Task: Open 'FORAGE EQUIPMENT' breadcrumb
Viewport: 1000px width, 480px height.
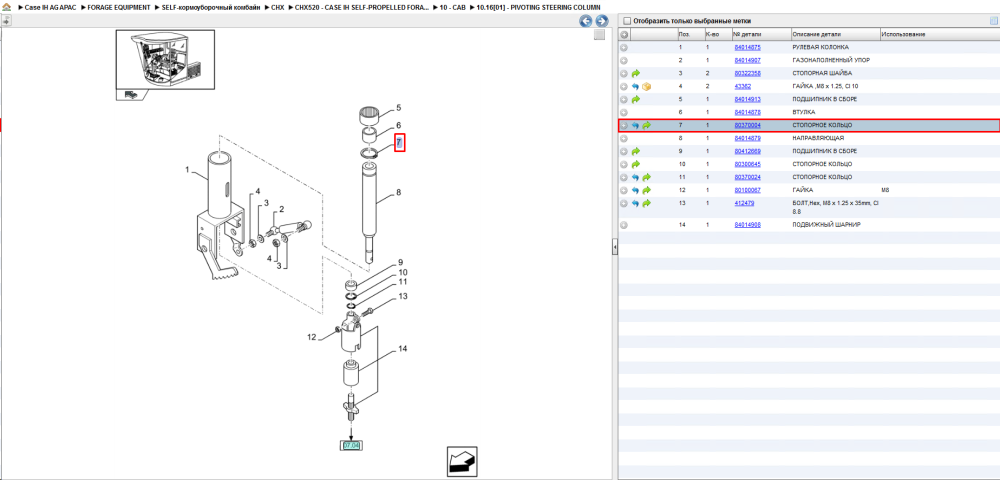Action: 119,7
